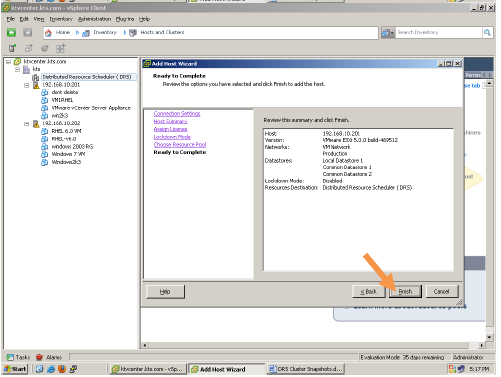This screenshot has height=377, width=501.
Task: Collapse the ktvcenter.kts.com root node
Action: tap(9, 62)
